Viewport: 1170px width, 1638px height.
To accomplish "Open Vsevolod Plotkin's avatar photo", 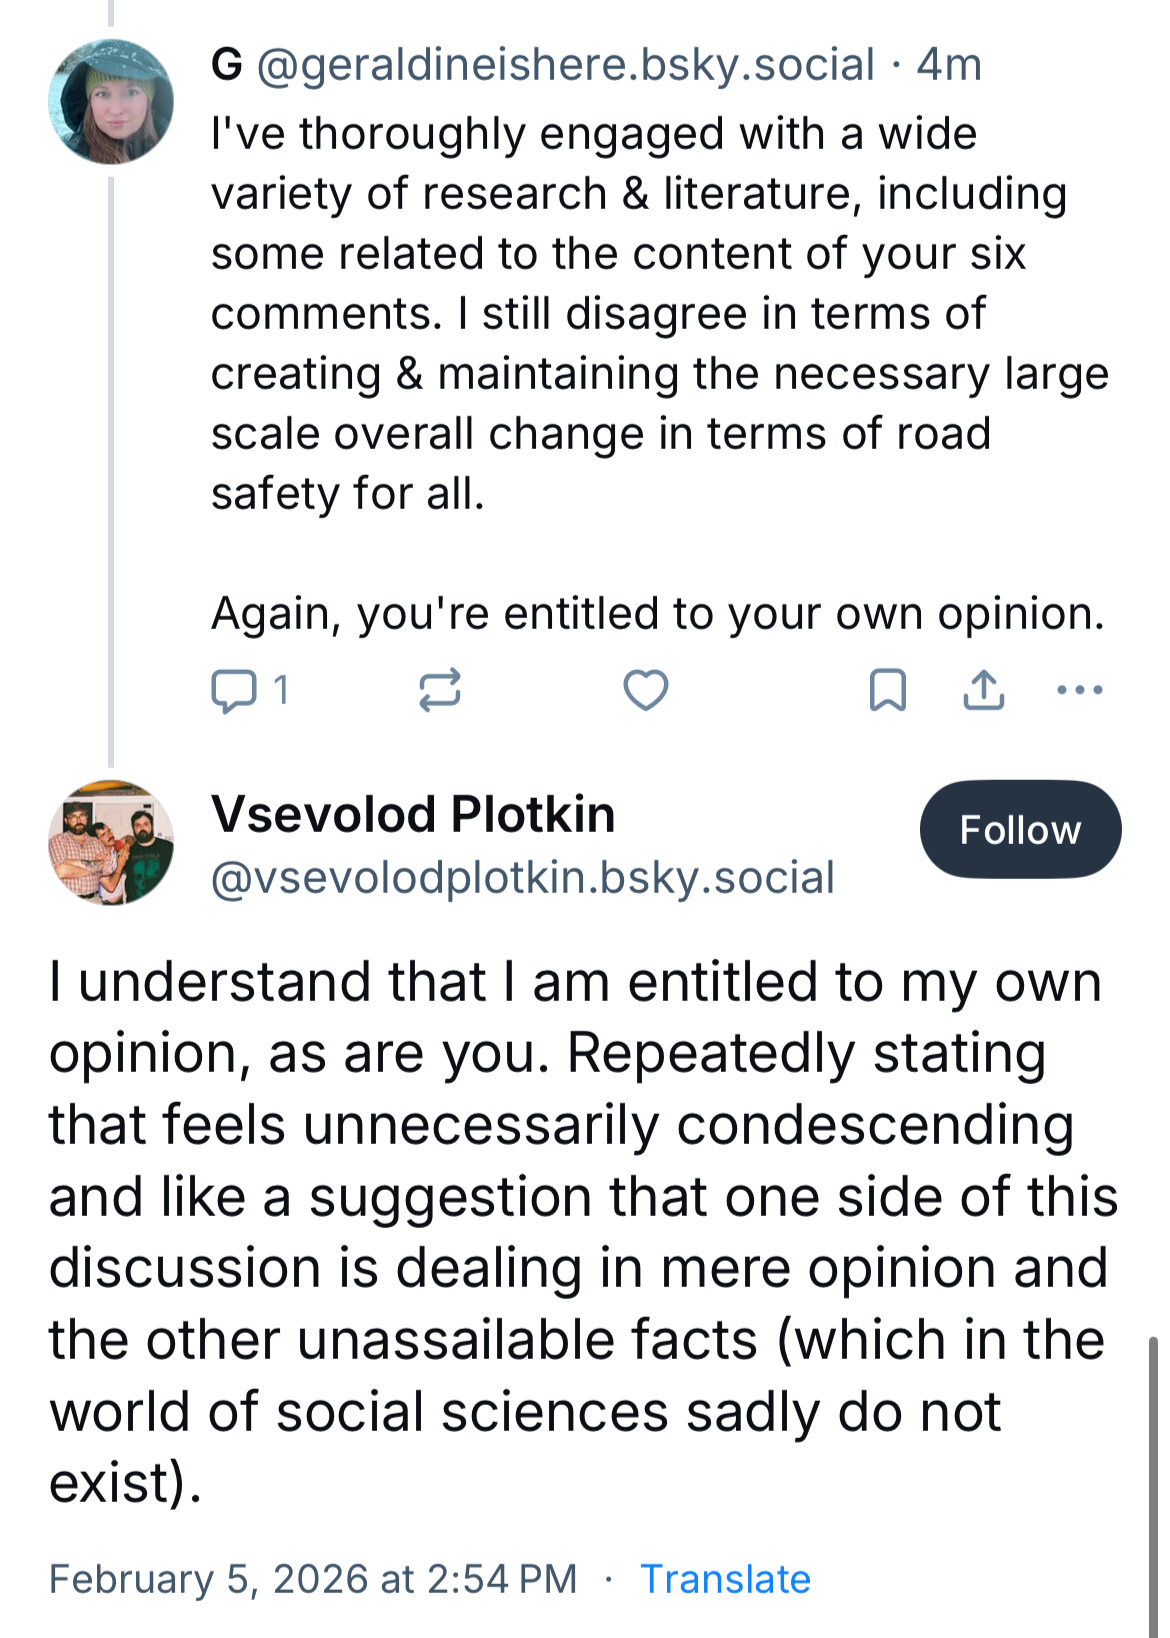I will (x=111, y=843).
